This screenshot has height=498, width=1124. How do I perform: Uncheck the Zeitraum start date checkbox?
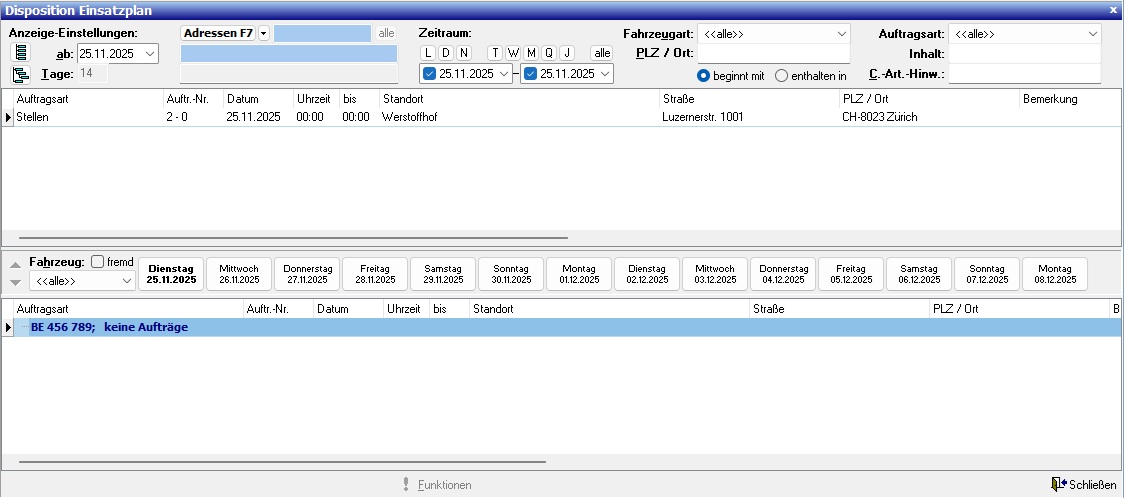coord(430,74)
